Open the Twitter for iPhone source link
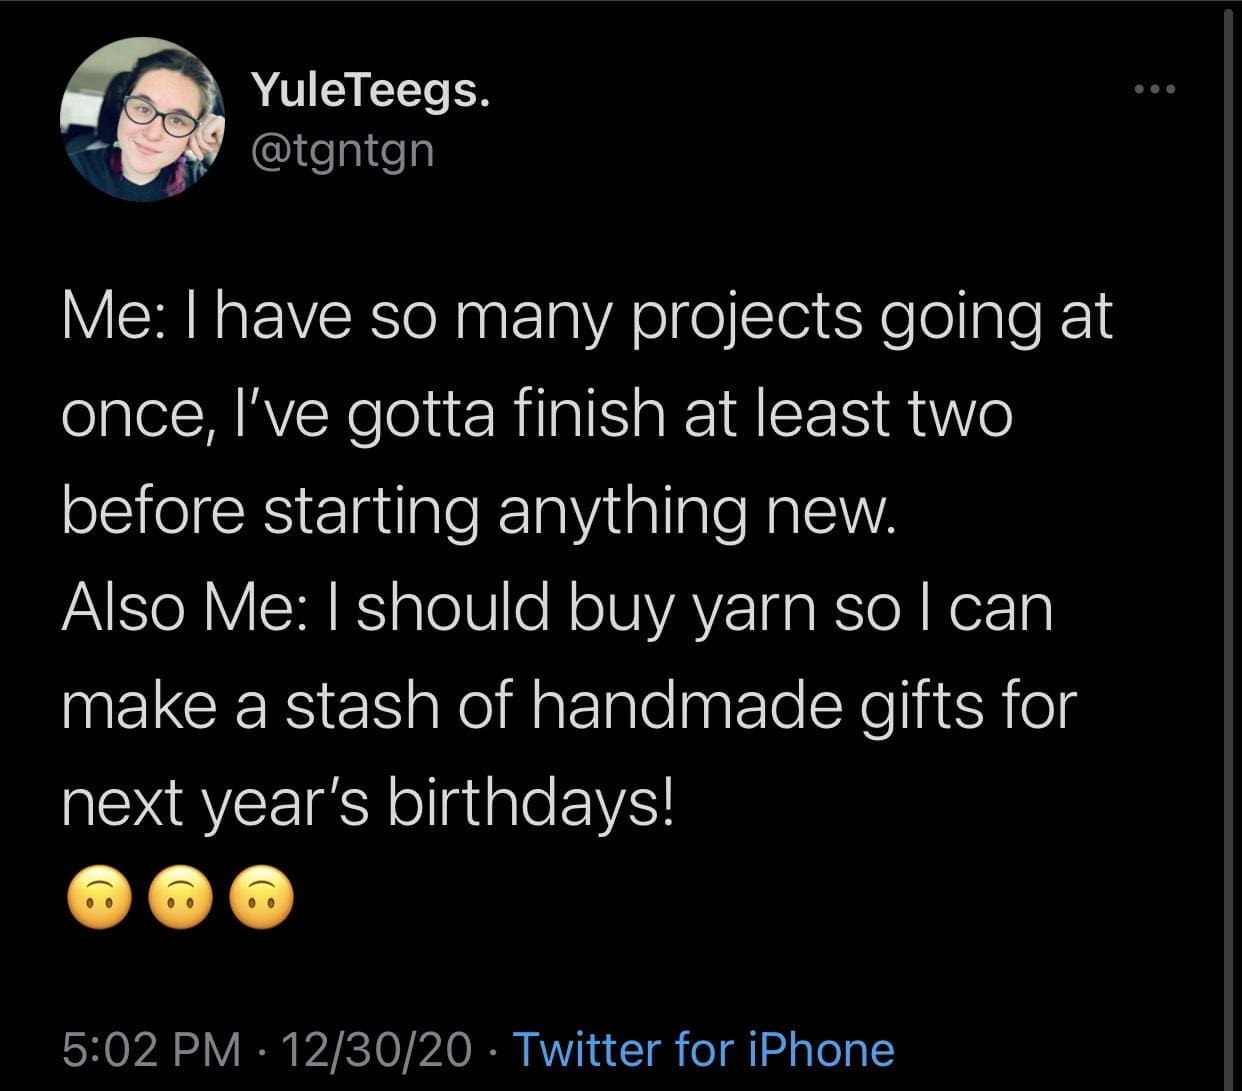 coord(703,1049)
